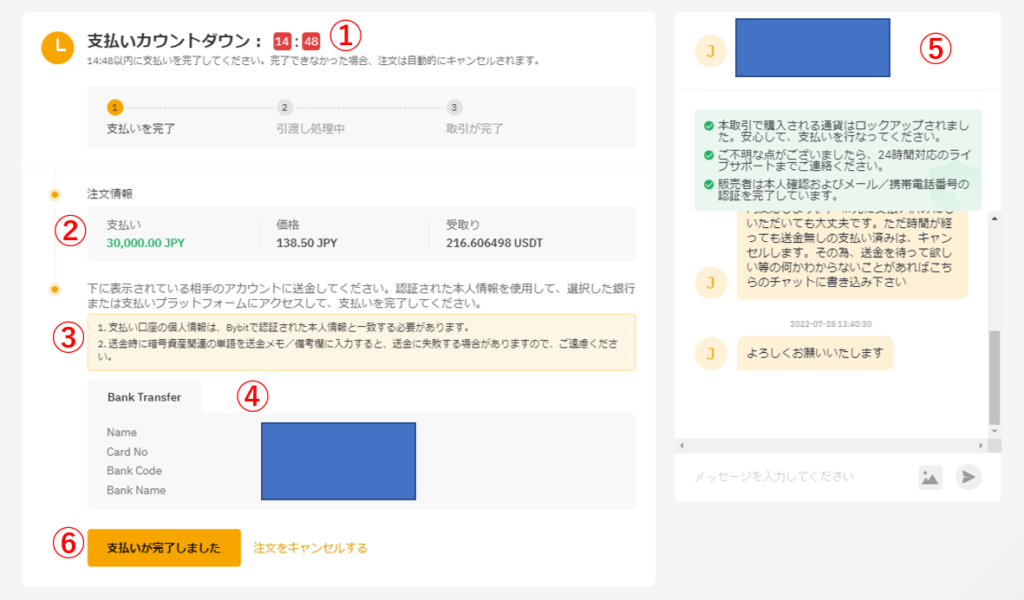Viewport: 1024px width, 600px height.
Task: Click the image attachment icon in chat
Action: pos(930,477)
